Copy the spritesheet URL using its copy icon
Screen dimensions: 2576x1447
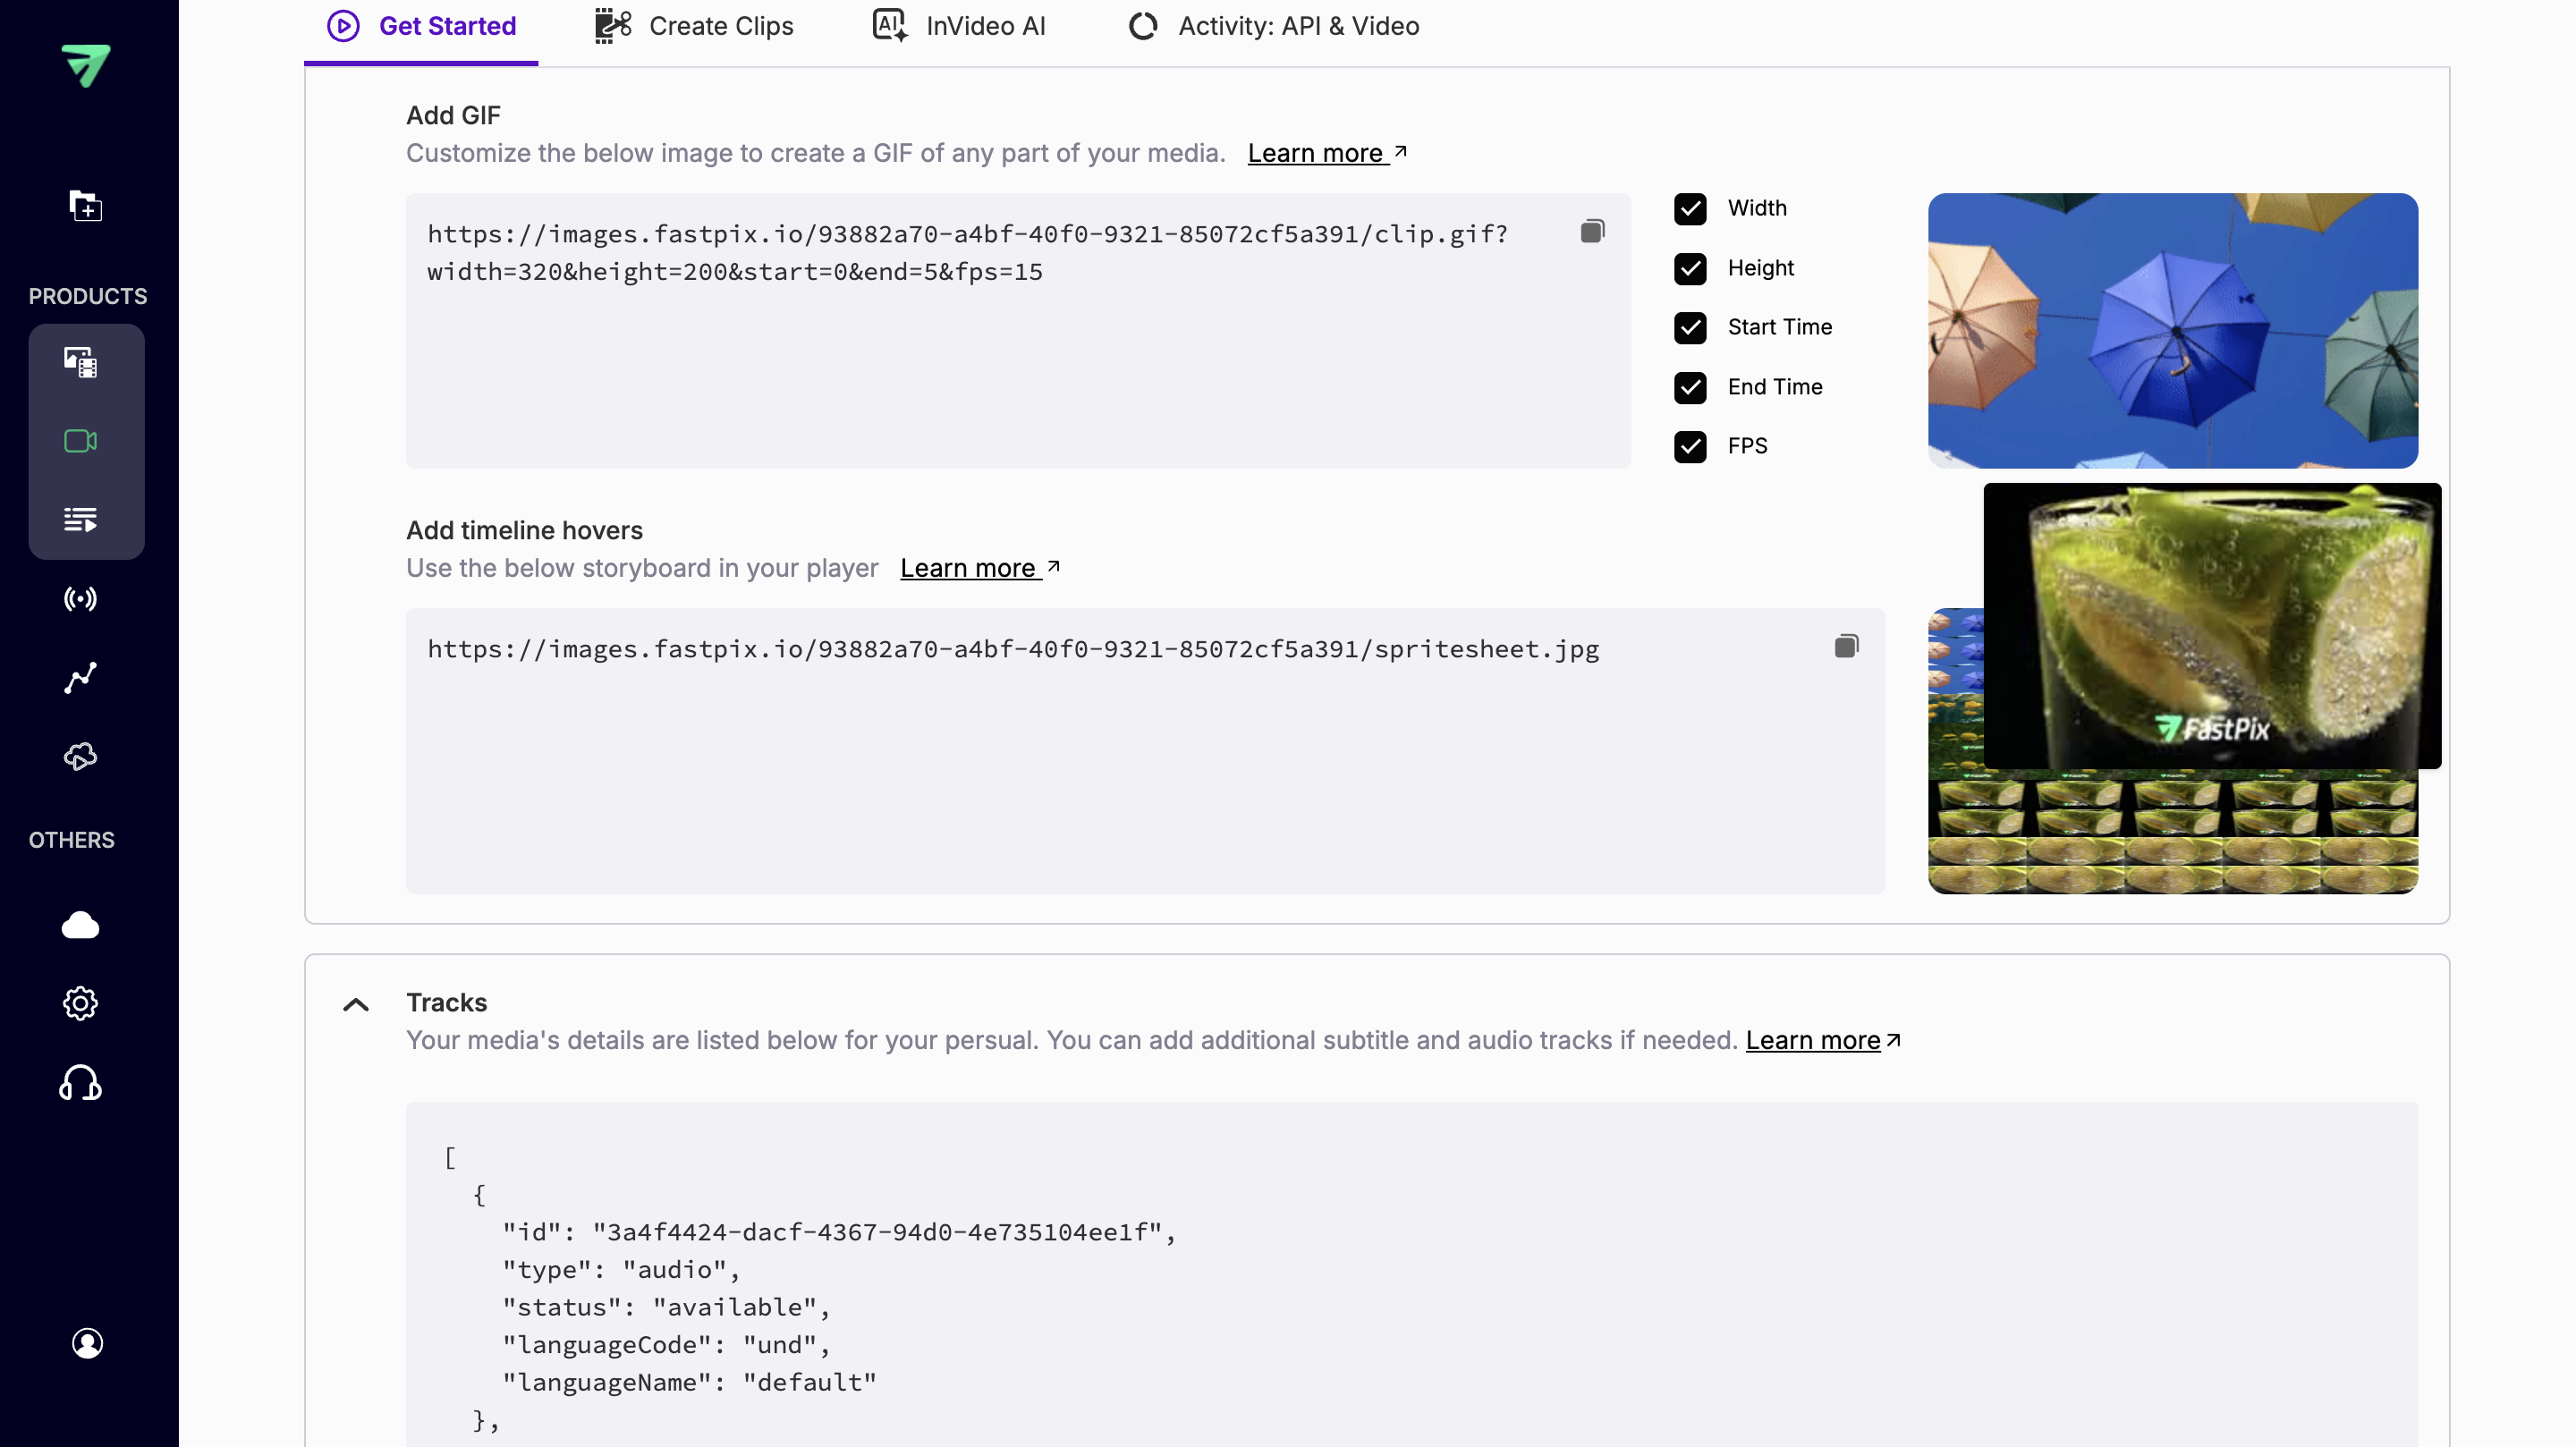pos(1846,645)
